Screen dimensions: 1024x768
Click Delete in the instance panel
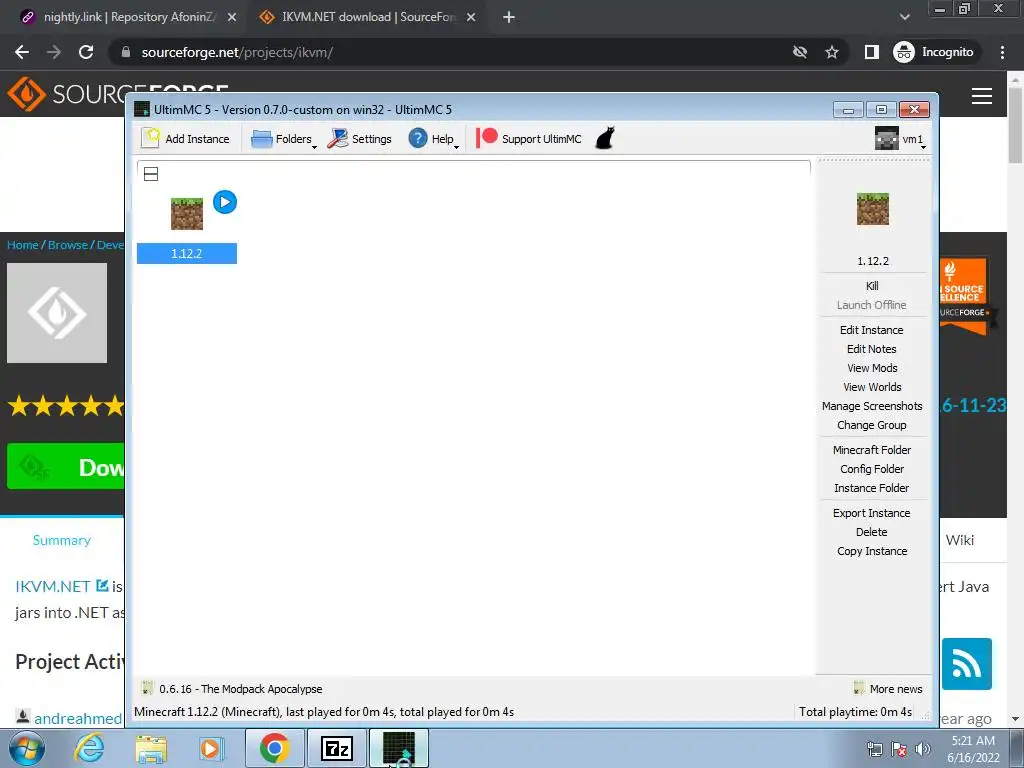[872, 532]
